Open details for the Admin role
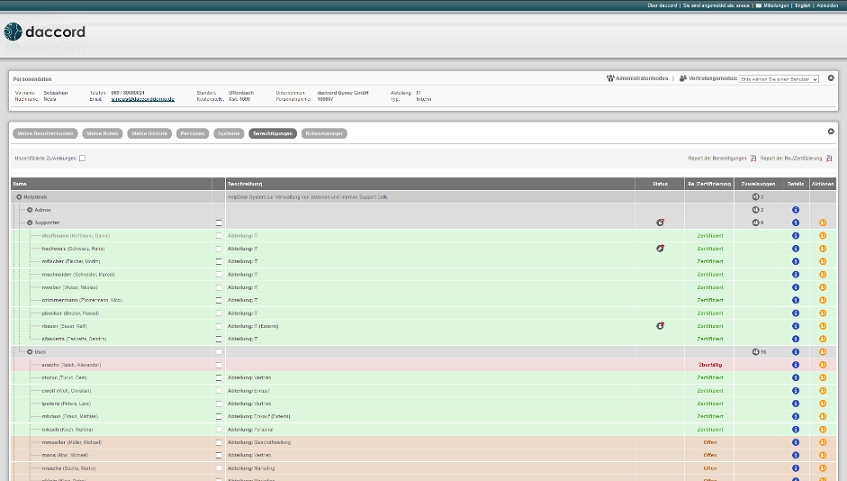The width and height of the screenshot is (847, 481). (x=795, y=210)
